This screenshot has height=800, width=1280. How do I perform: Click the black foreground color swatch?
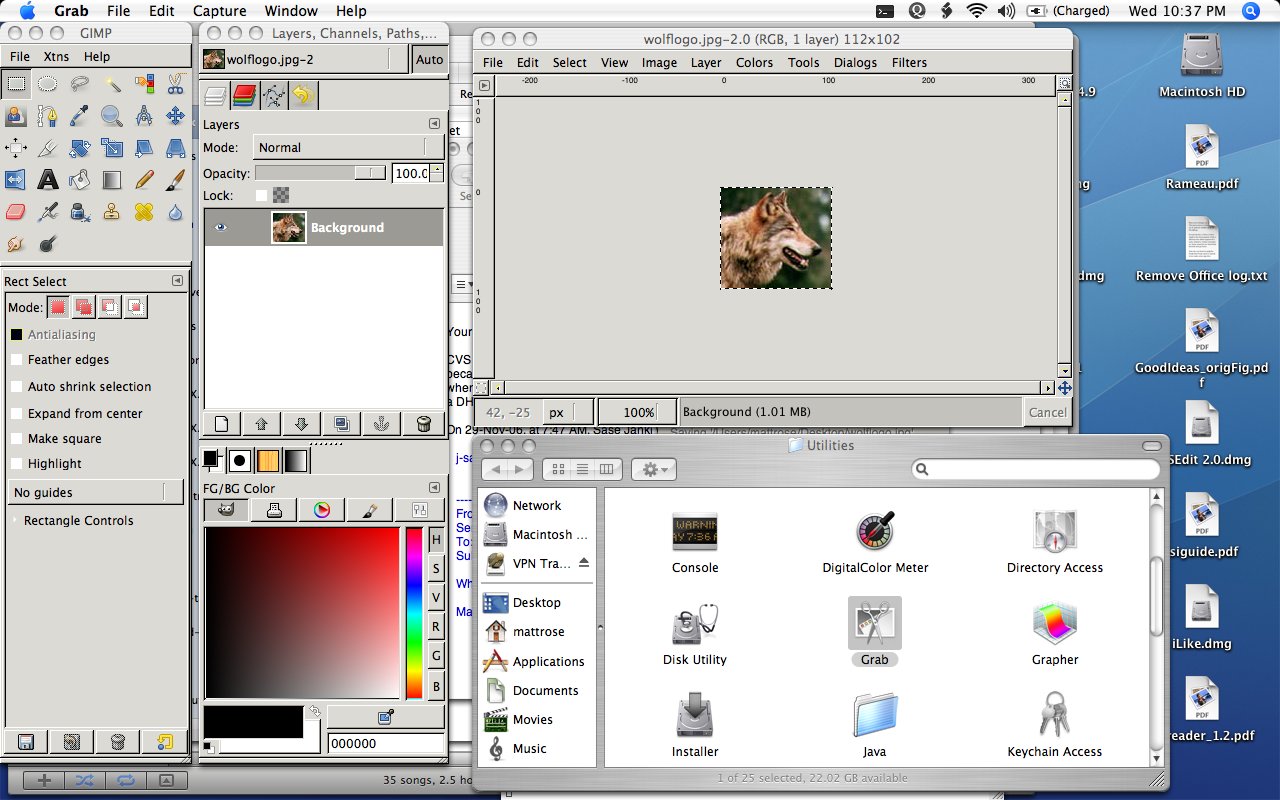(253, 722)
